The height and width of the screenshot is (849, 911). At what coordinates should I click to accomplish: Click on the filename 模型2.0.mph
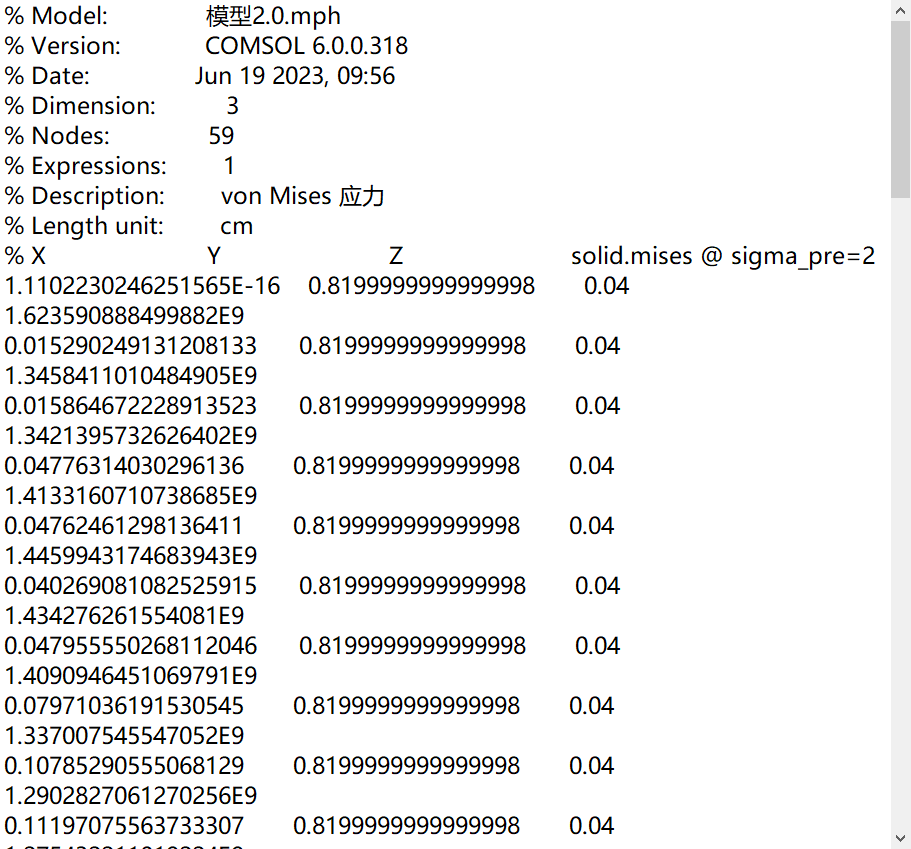pyautogui.click(x=272, y=16)
